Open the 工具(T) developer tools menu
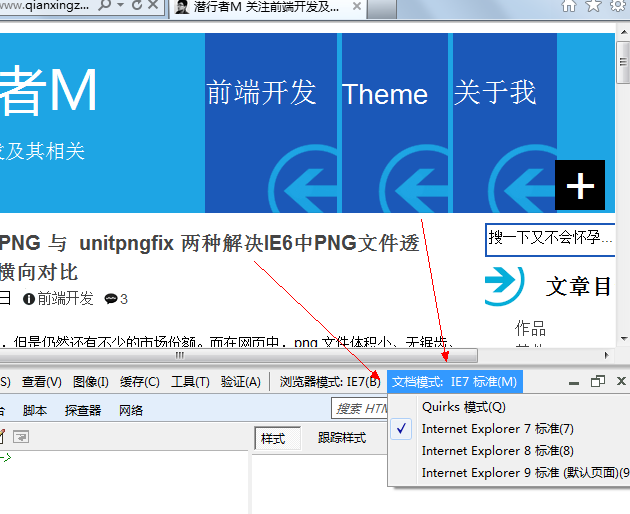This screenshot has height=514, width=630. coord(190,382)
